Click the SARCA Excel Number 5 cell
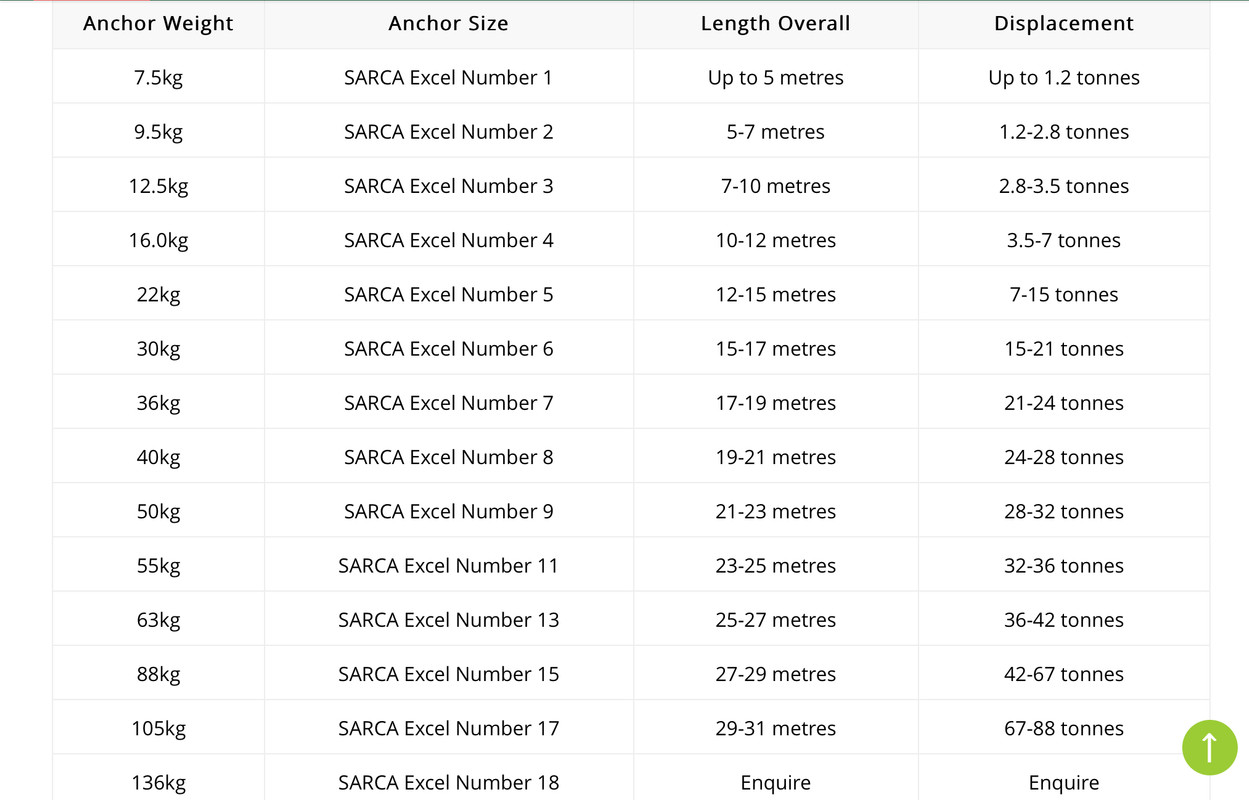This screenshot has height=800, width=1249. click(x=449, y=294)
